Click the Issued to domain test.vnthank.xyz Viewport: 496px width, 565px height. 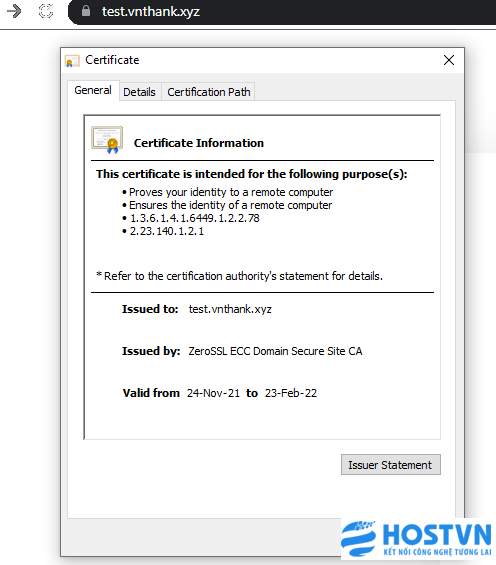230,309
